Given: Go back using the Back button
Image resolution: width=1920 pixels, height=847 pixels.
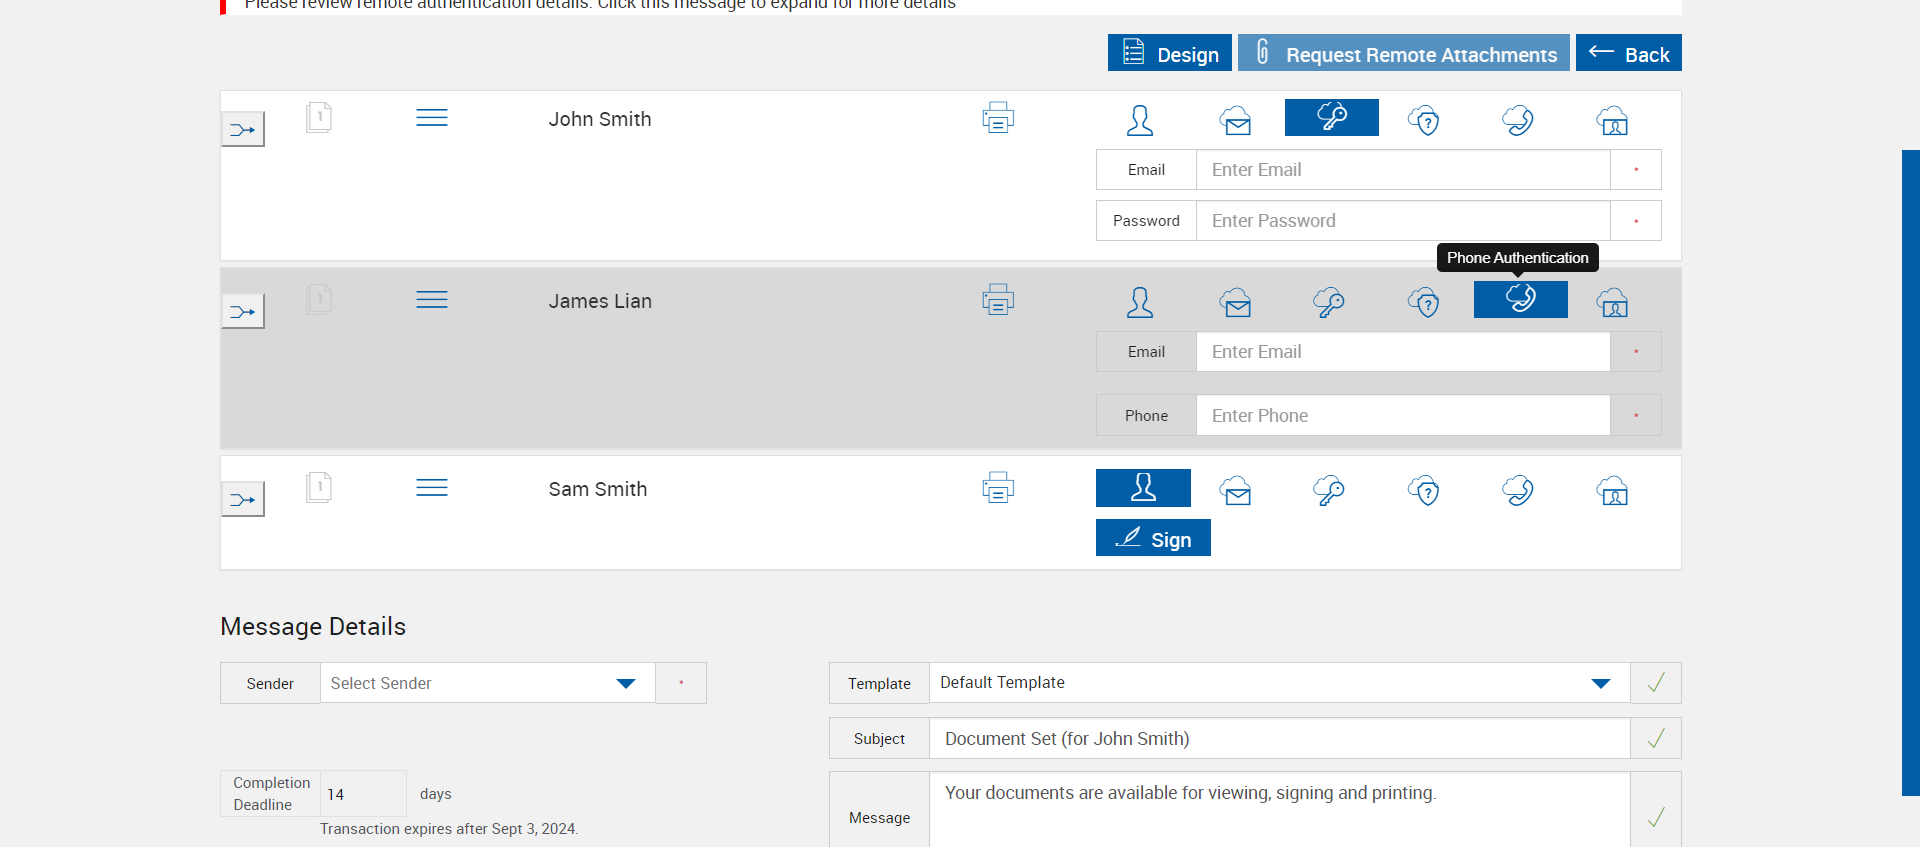Looking at the screenshot, I should point(1628,53).
